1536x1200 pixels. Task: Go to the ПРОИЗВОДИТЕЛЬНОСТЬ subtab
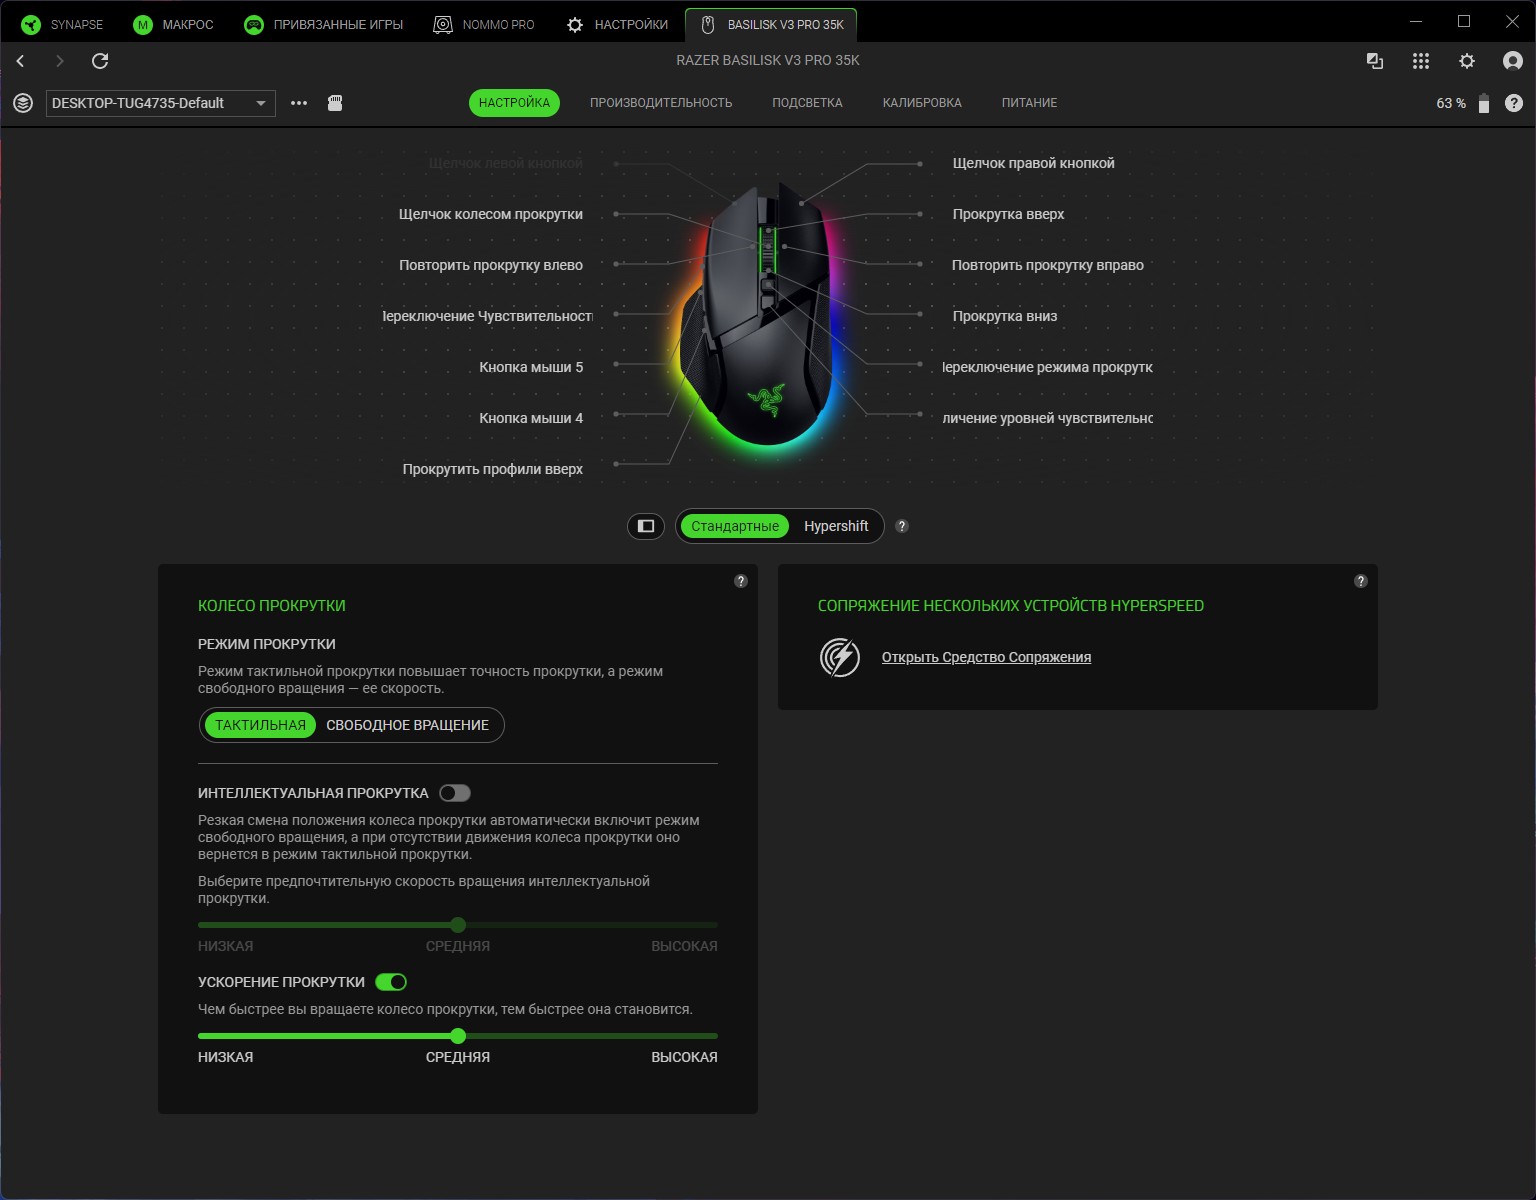tap(661, 103)
